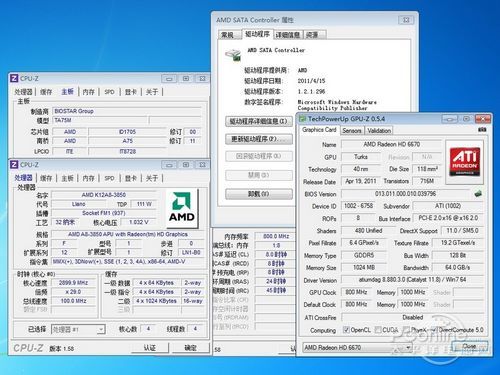Screen dimensions: 500x375
Task: Click the CPU-Z icon in the motherboard window title bar
Action: pos(14,78)
